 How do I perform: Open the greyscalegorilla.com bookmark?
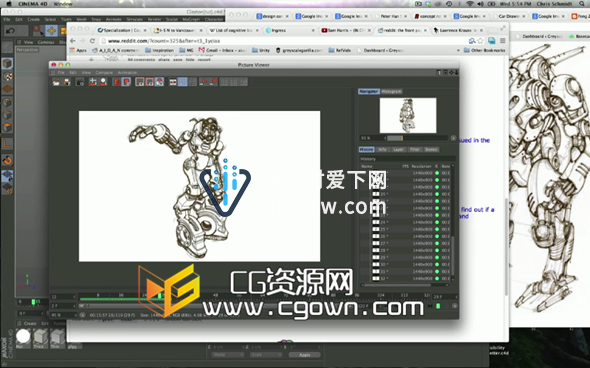299,50
